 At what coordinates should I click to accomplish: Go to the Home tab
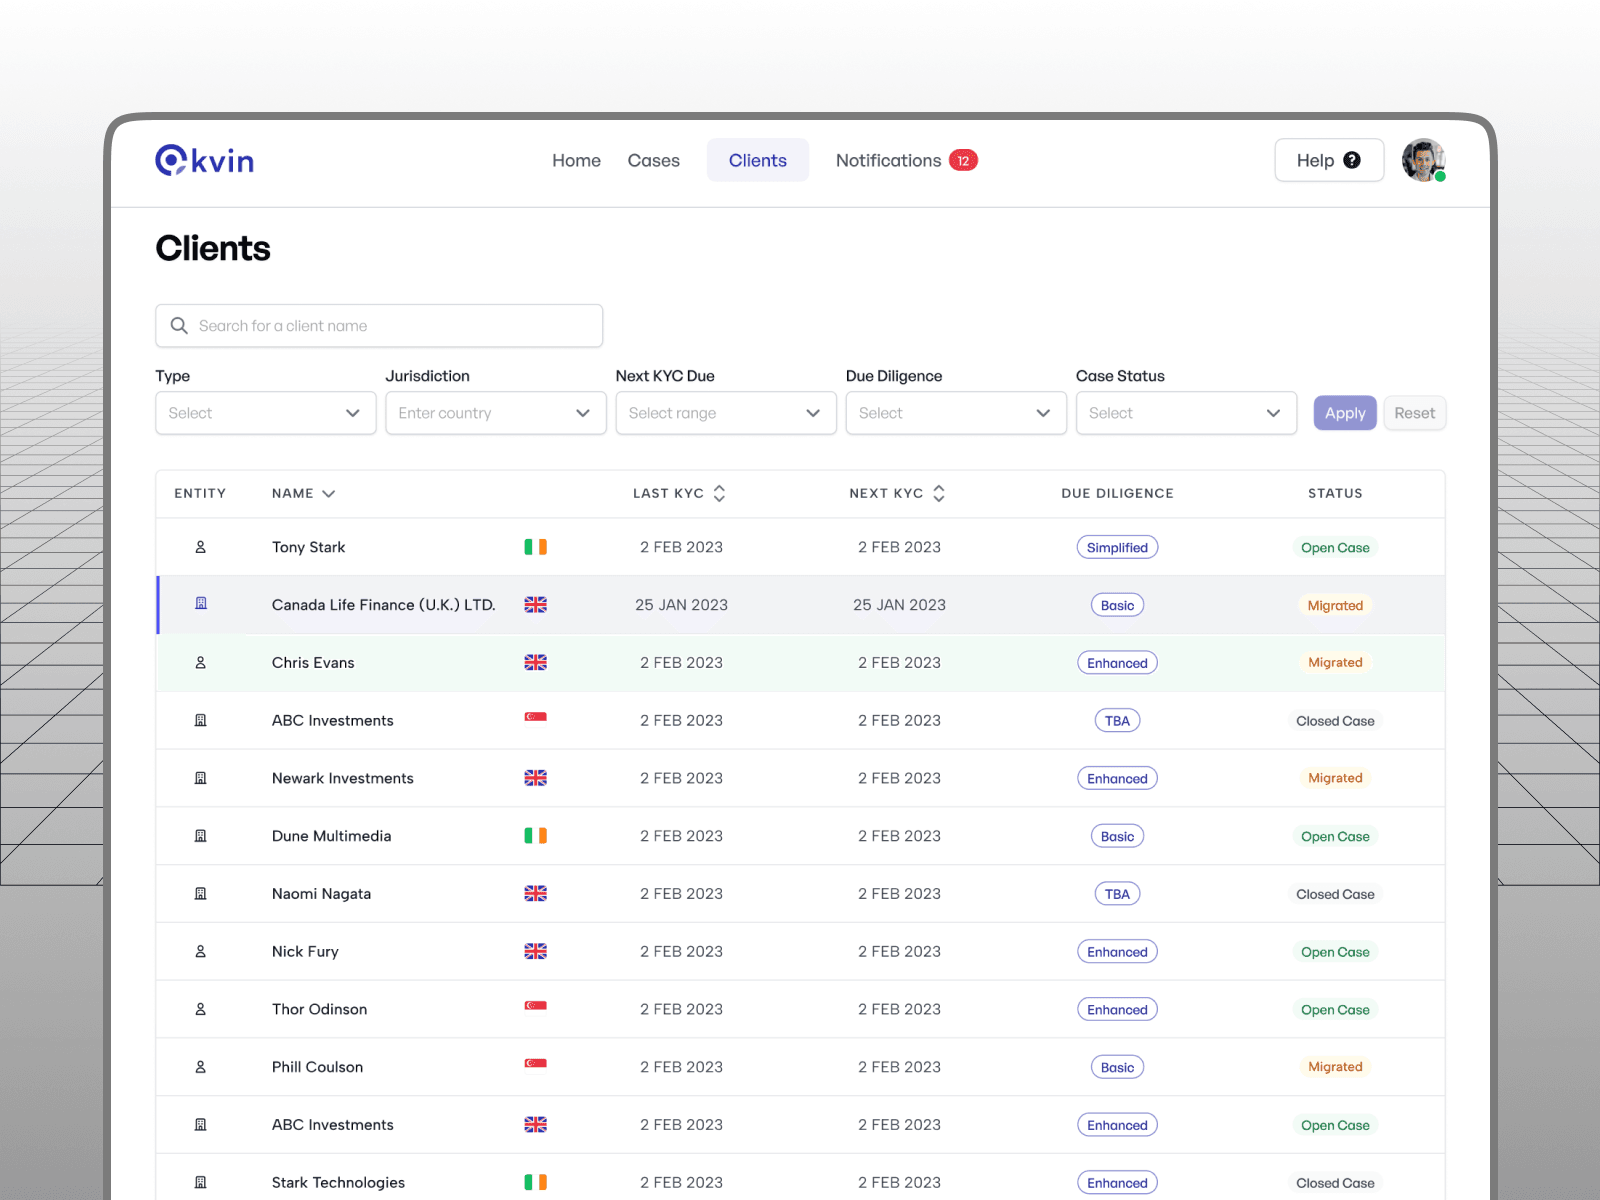point(576,161)
